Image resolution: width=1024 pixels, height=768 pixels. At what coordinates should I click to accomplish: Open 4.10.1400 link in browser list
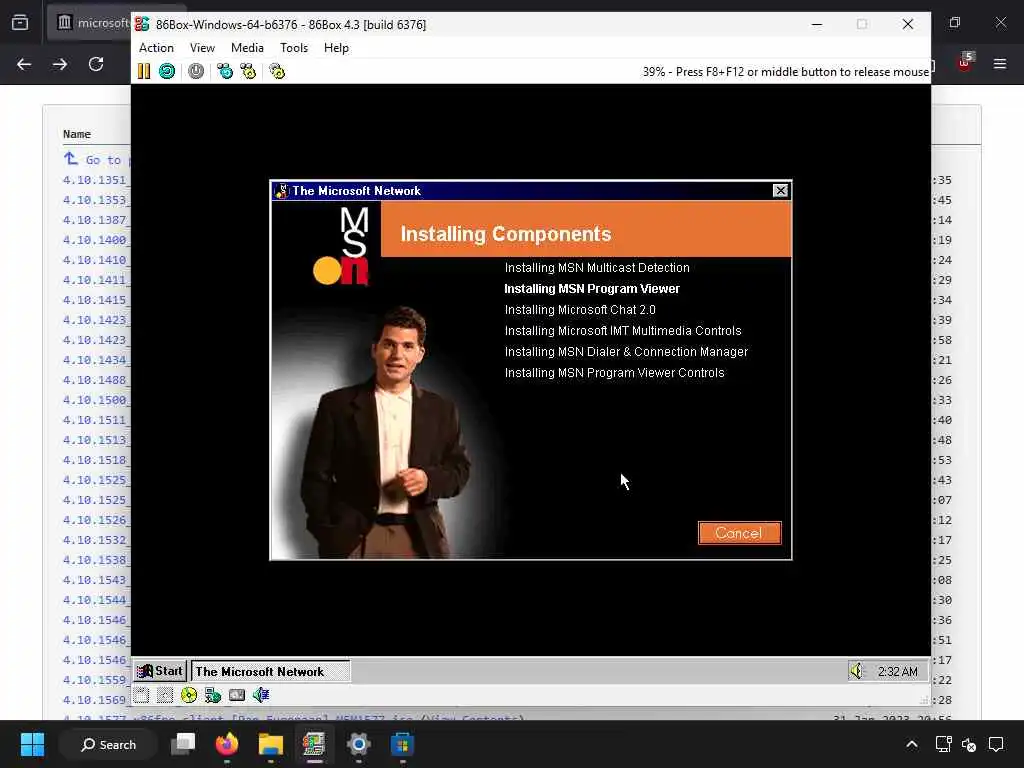96,240
